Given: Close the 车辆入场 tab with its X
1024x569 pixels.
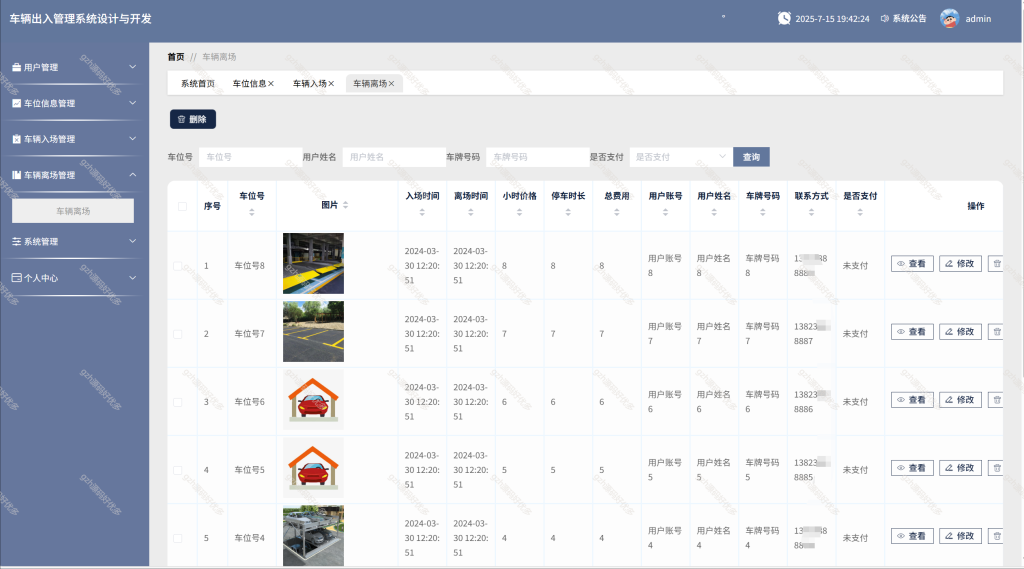Looking at the screenshot, I should point(331,84).
